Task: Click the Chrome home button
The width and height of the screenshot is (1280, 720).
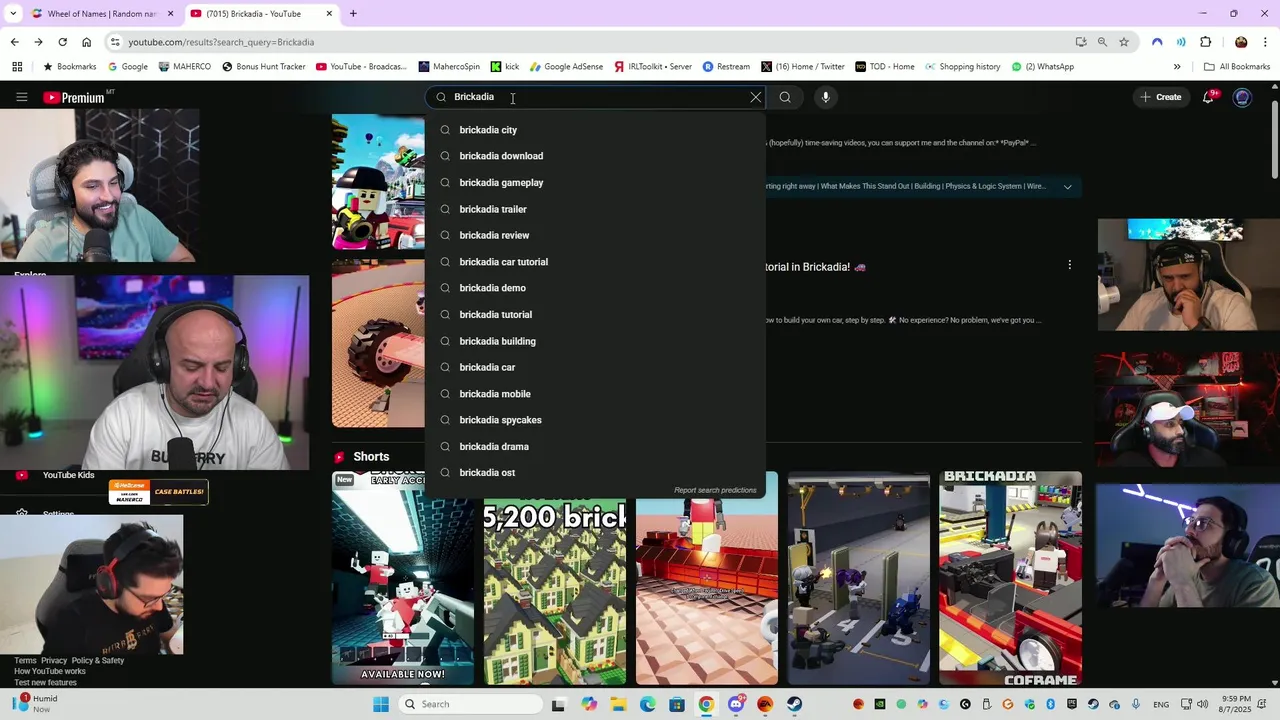Action: tap(86, 42)
